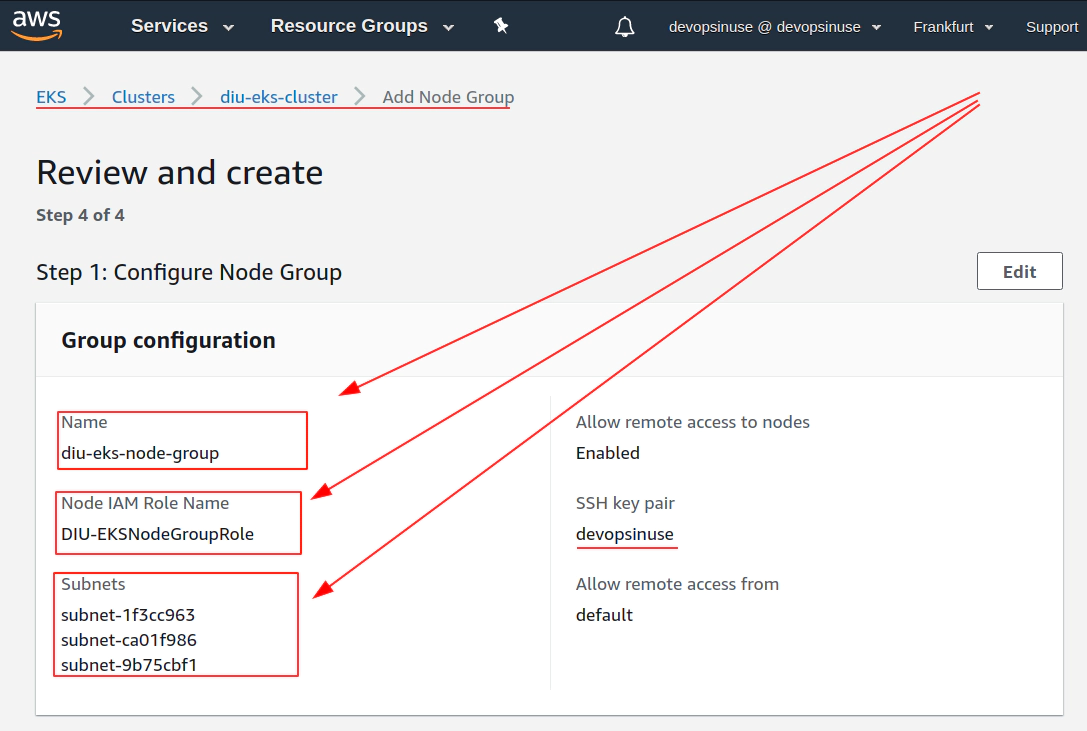Click the Review and create heading
The image size is (1087, 731).
[180, 172]
